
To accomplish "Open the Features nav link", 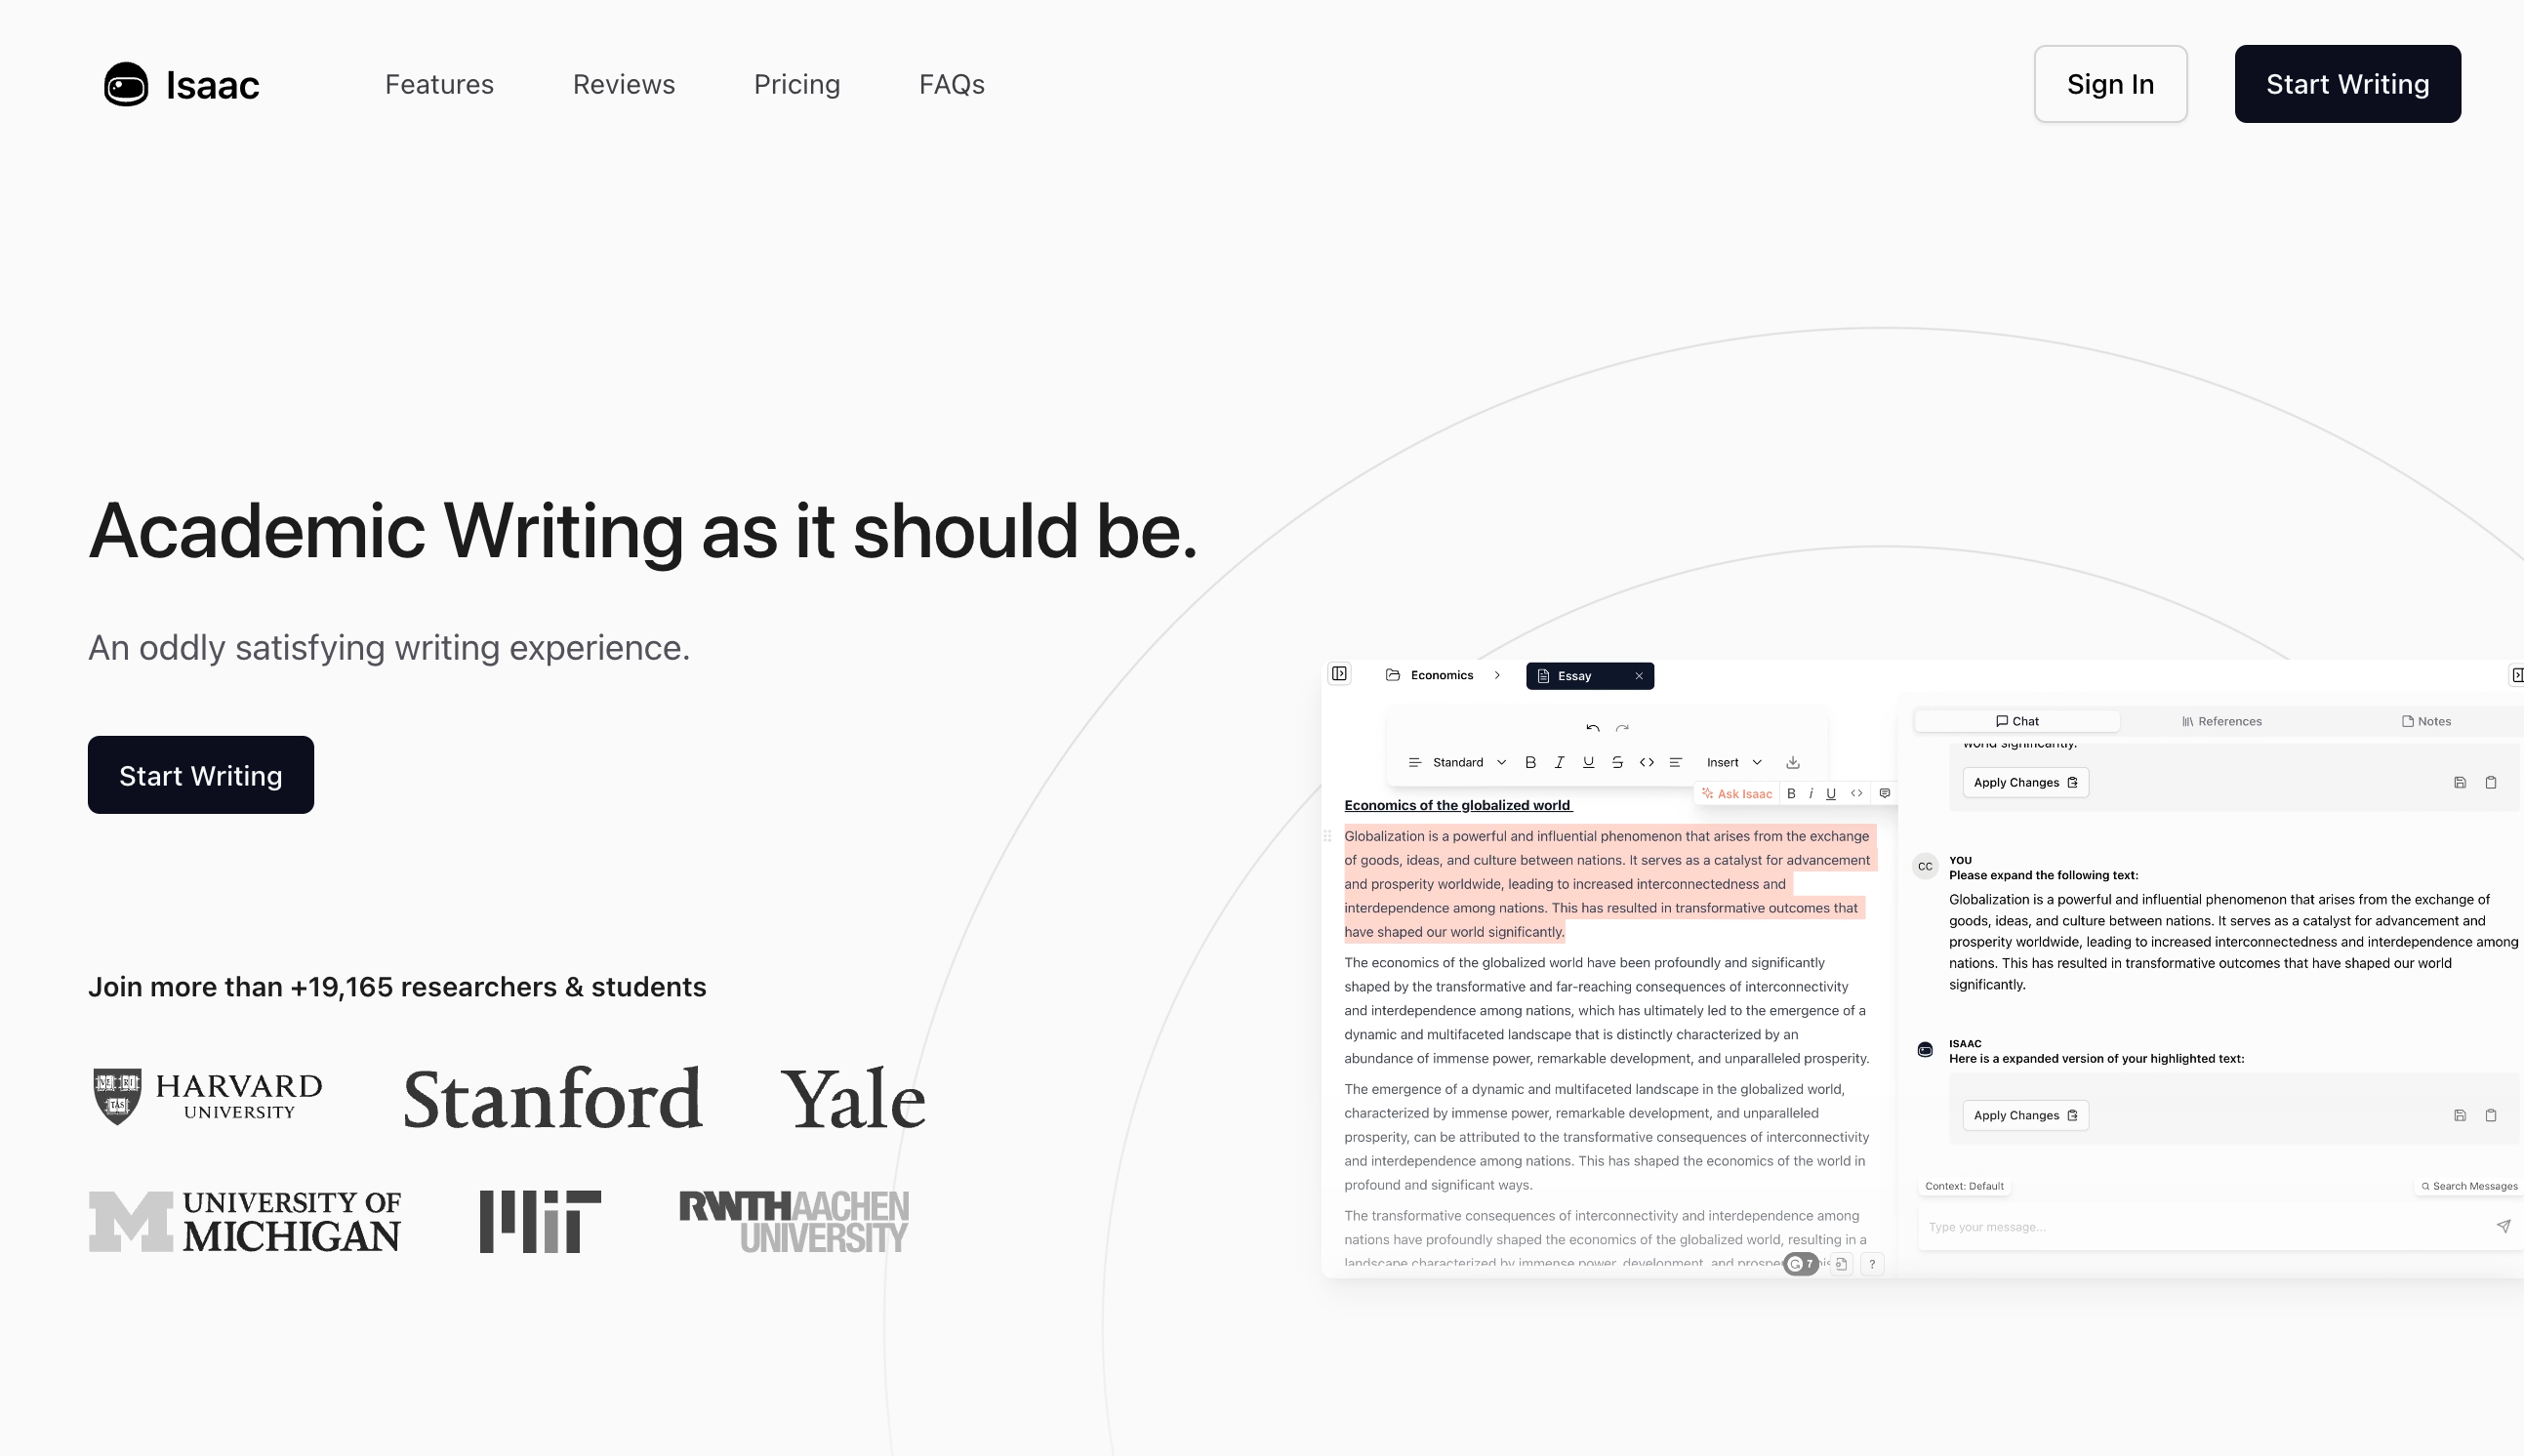I will [x=439, y=84].
